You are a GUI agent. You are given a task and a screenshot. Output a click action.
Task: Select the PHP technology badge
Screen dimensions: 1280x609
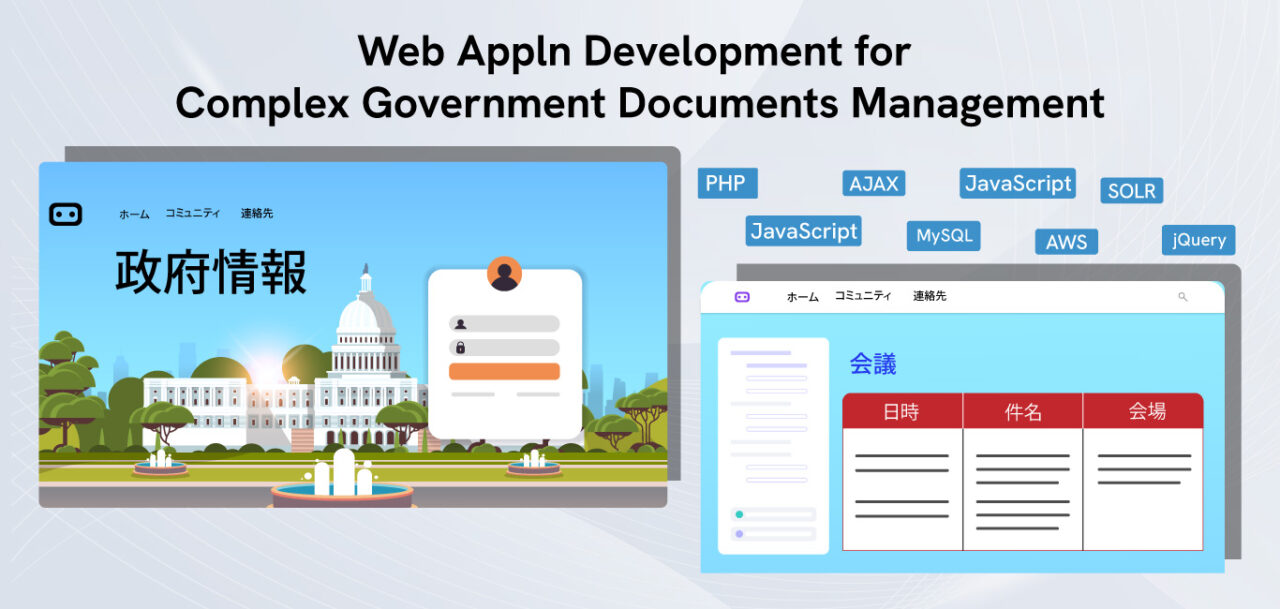[727, 183]
